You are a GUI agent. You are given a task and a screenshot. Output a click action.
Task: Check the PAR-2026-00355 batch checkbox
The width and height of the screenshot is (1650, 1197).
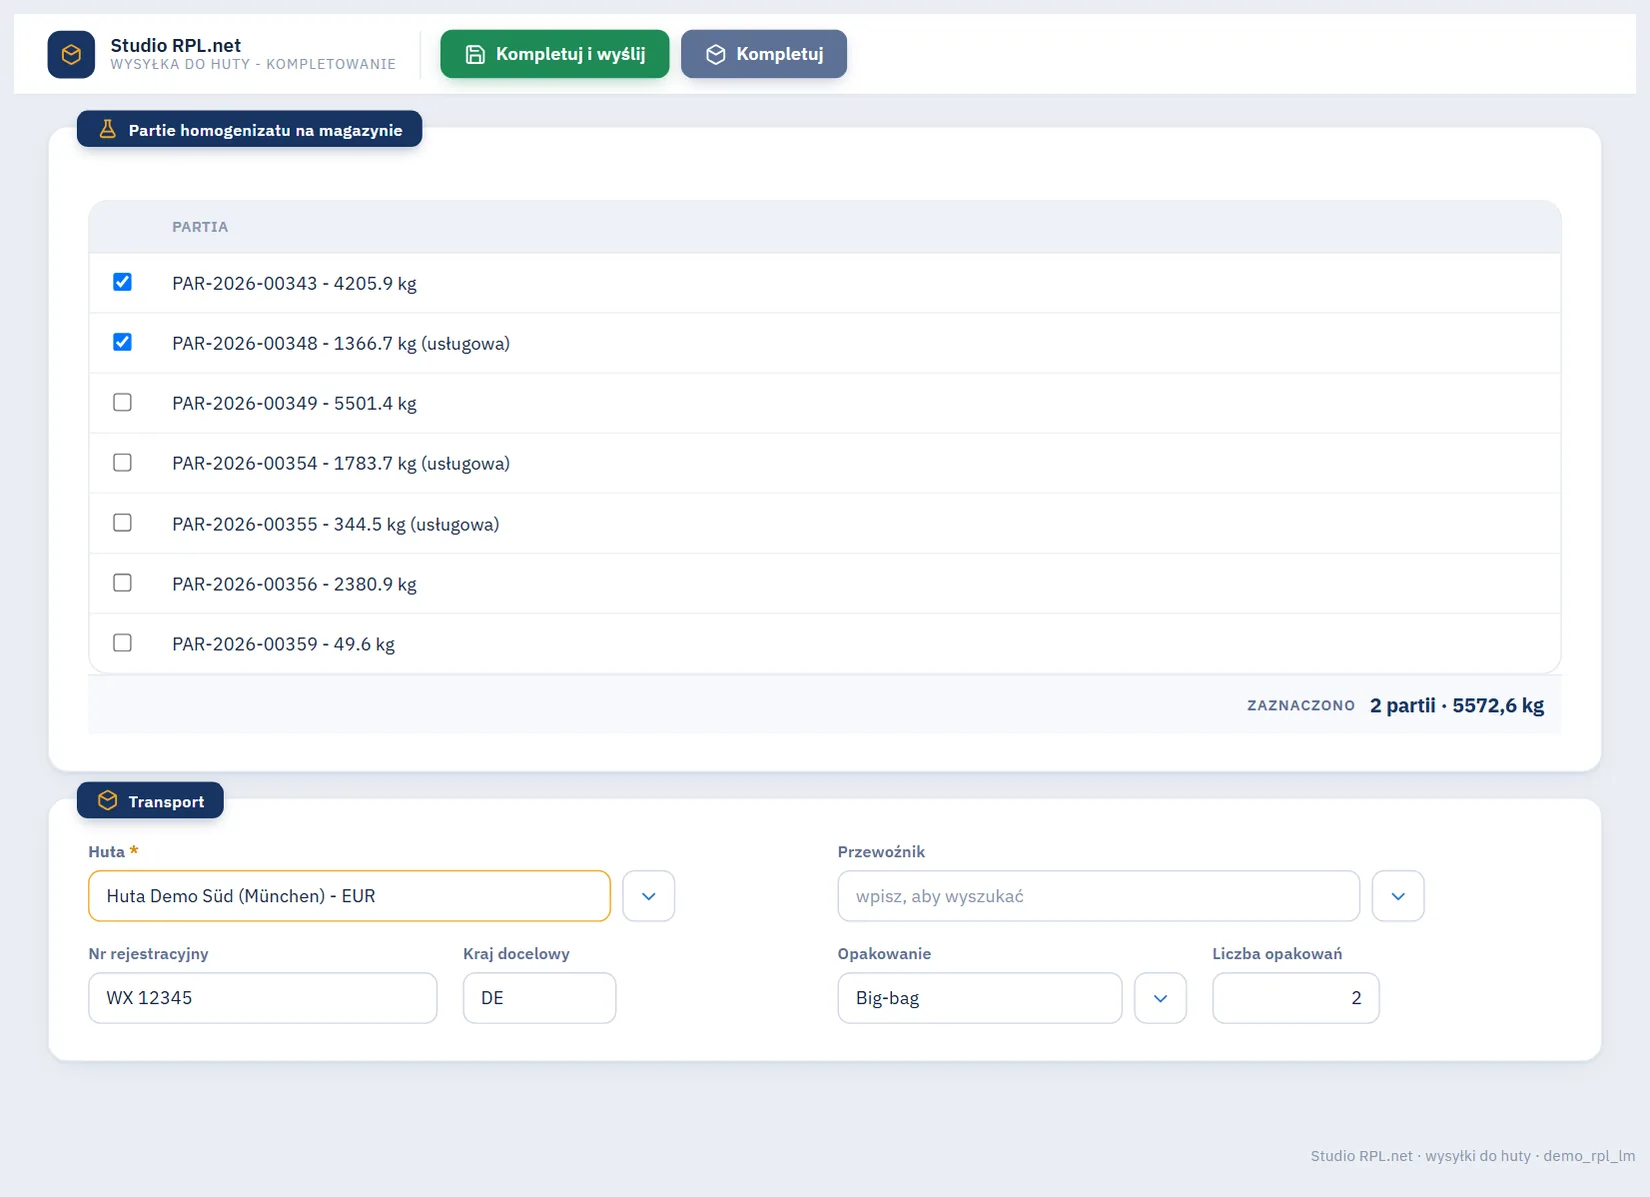pyautogui.click(x=122, y=522)
